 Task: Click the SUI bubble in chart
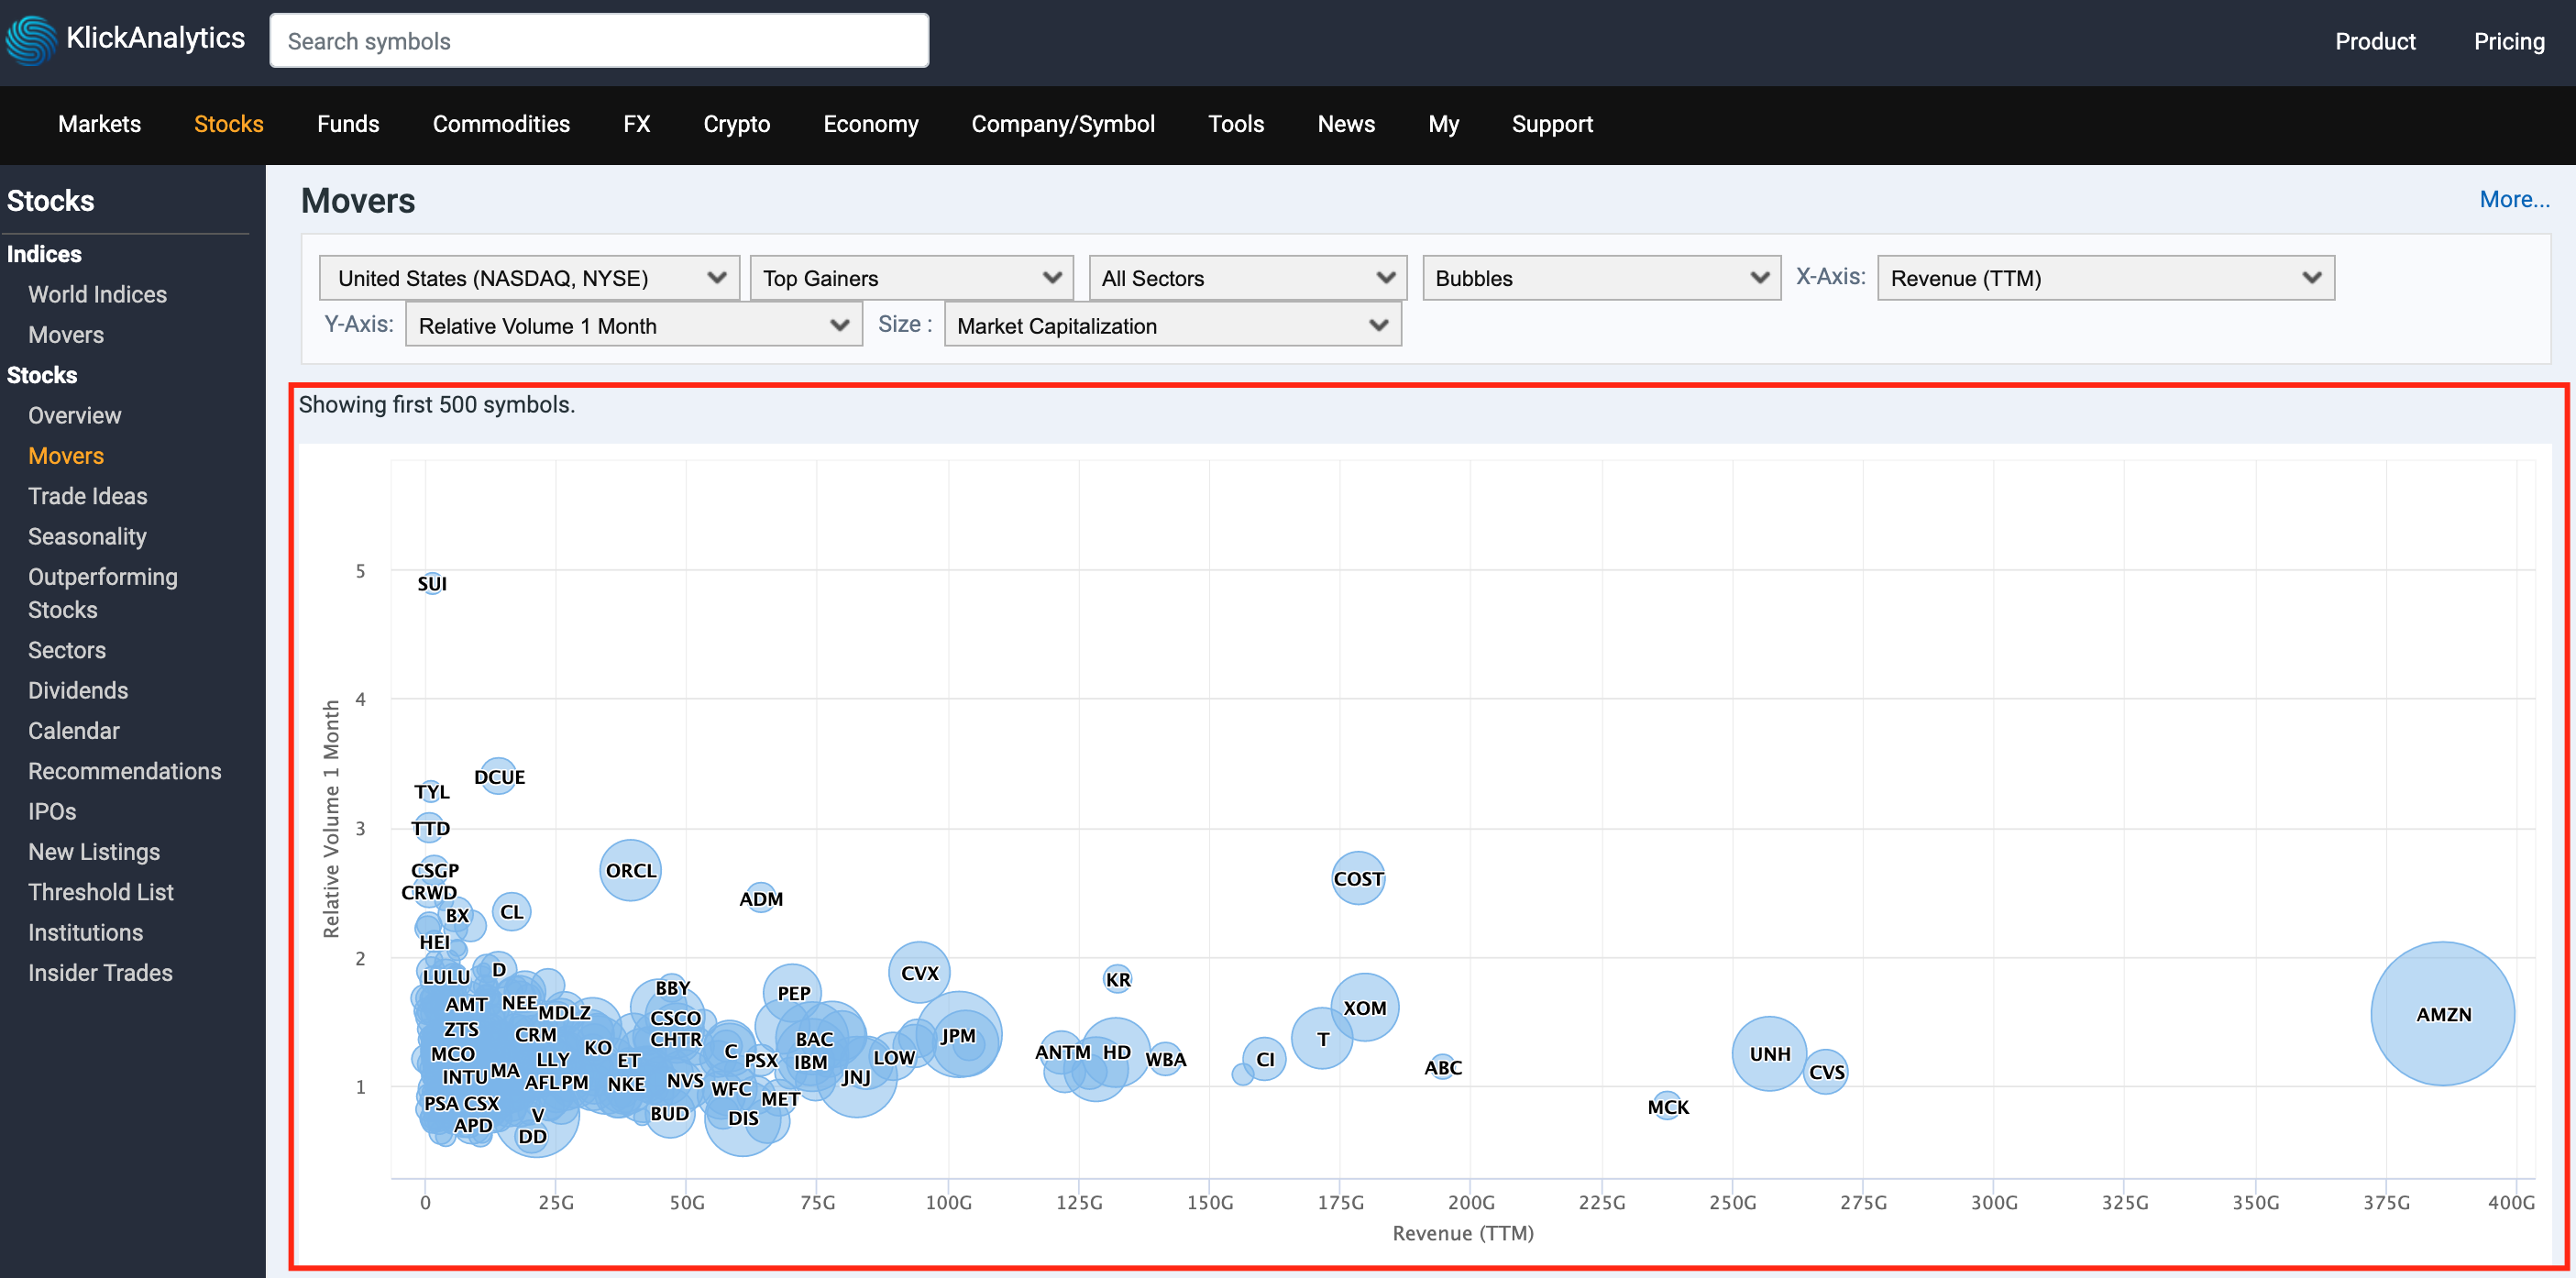[432, 583]
